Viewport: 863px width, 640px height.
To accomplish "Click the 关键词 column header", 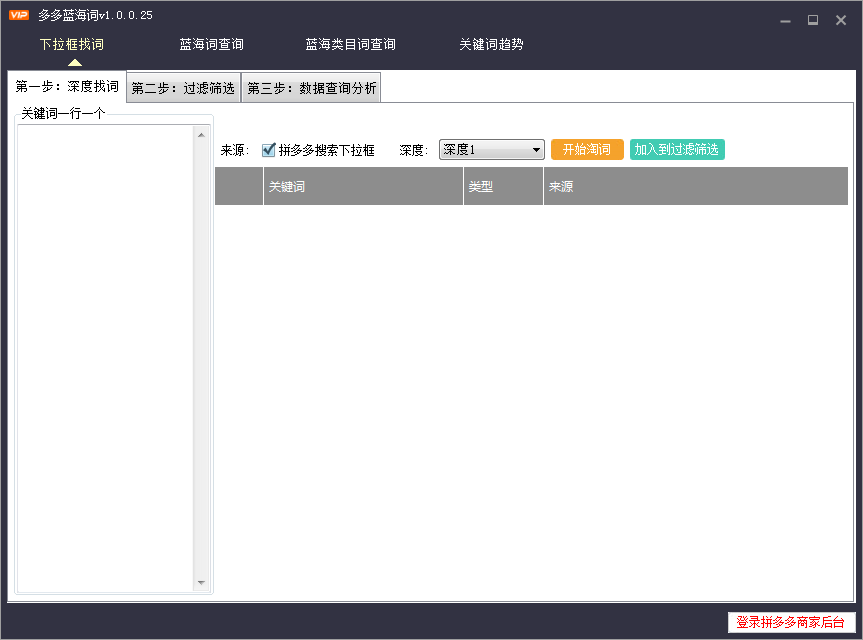I will coord(363,187).
